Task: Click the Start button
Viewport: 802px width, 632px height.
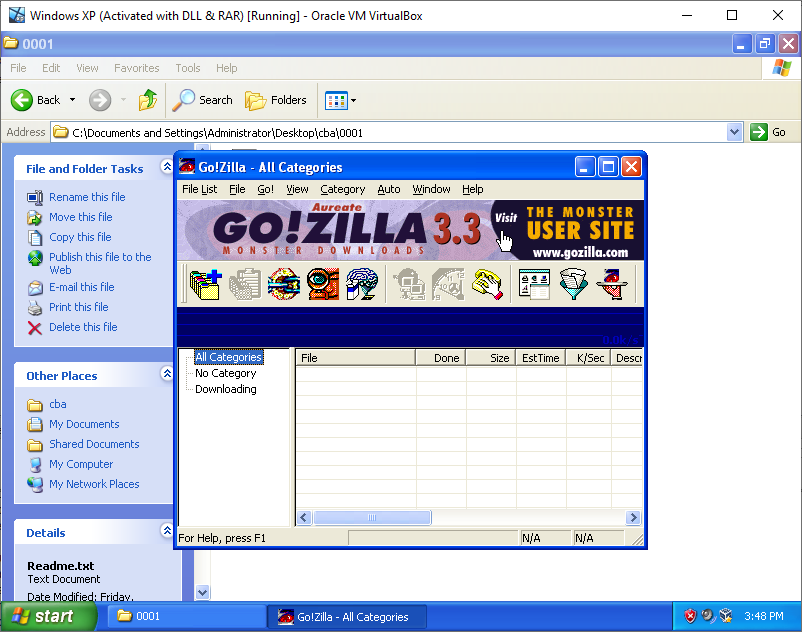Action: point(49,616)
